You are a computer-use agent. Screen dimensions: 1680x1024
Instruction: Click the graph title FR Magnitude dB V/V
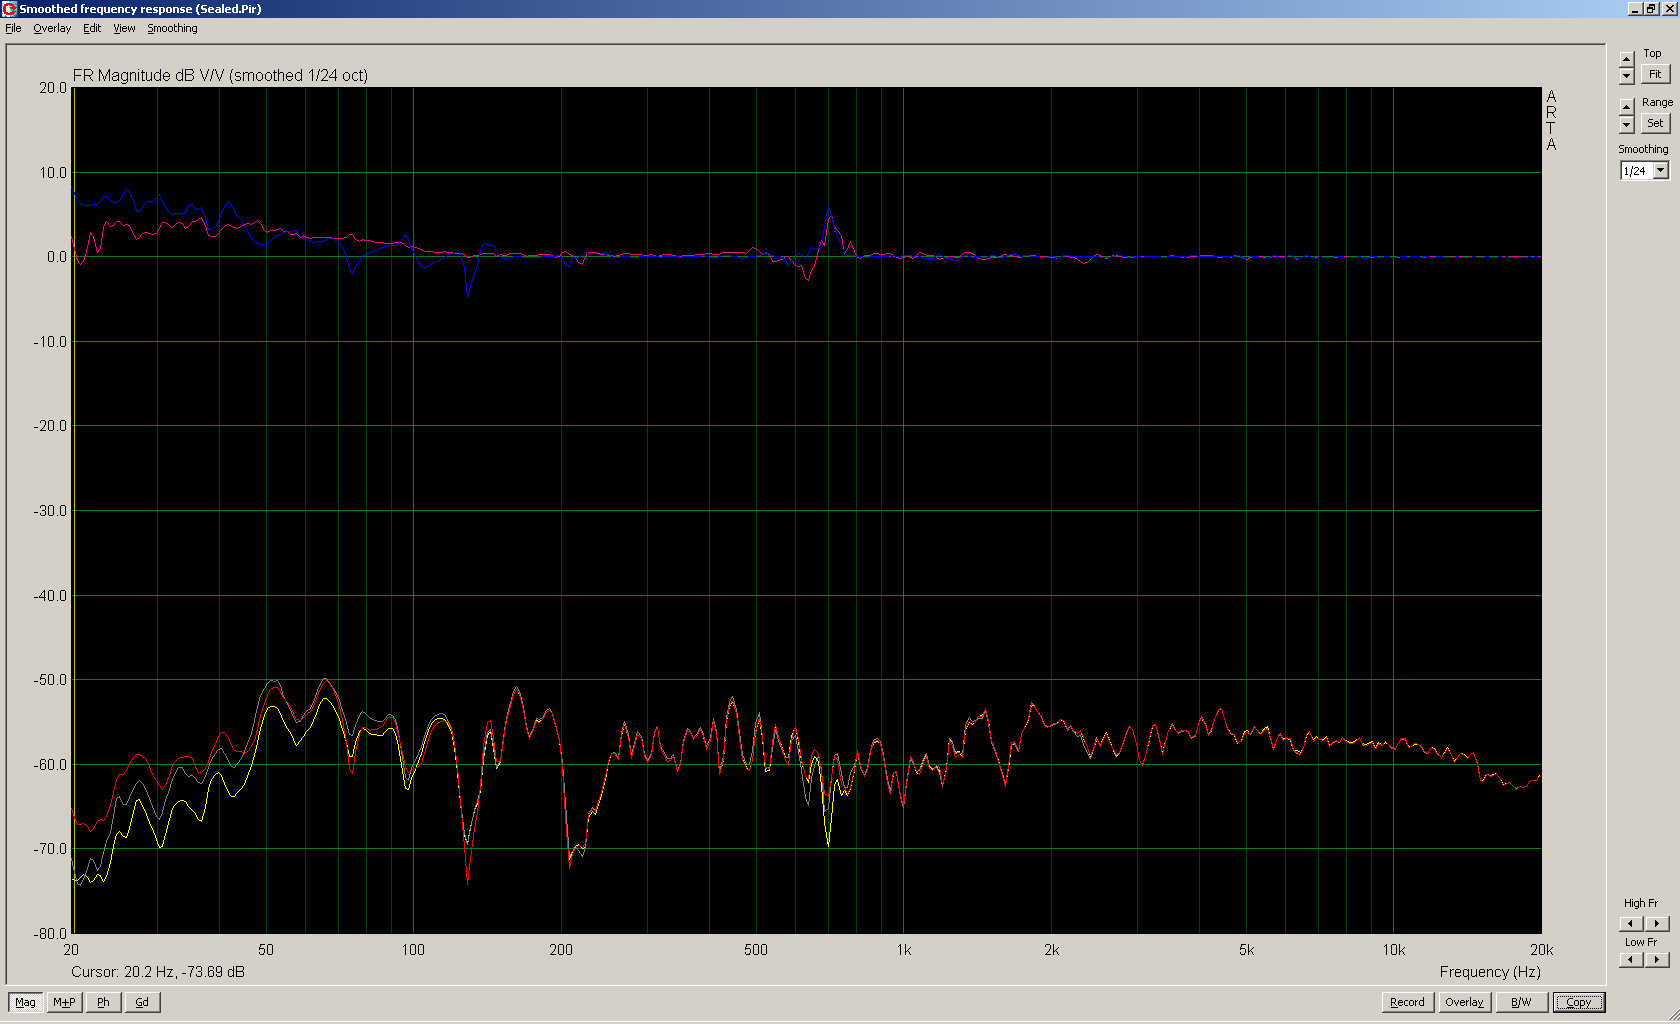pyautogui.click(x=220, y=76)
